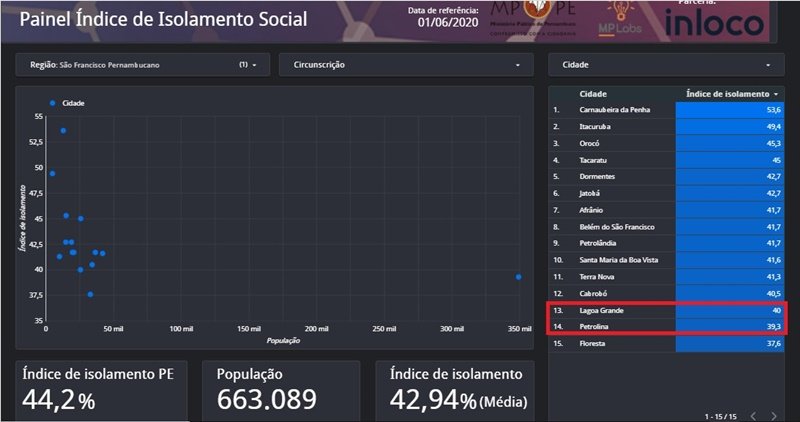This screenshot has height=422, width=800.
Task: Select the outlier data point near 350 mil
Action: point(518,277)
